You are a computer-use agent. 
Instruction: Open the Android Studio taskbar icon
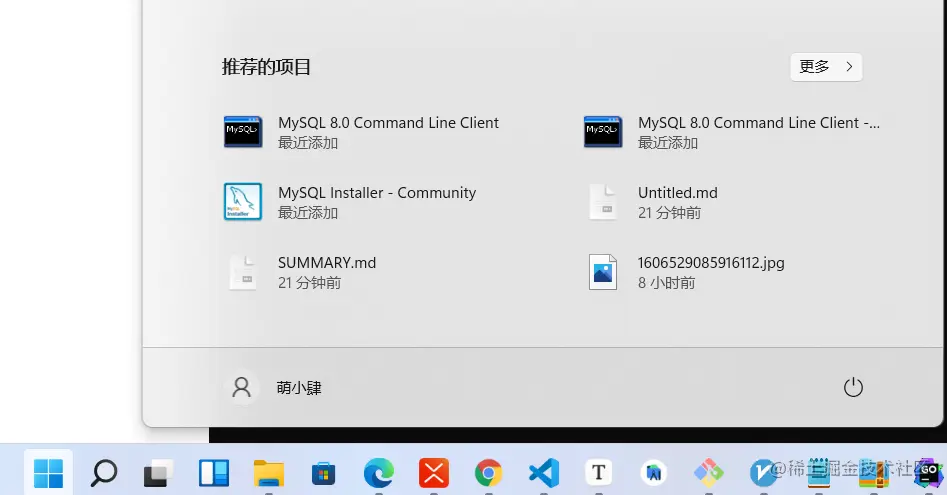click(x=653, y=473)
